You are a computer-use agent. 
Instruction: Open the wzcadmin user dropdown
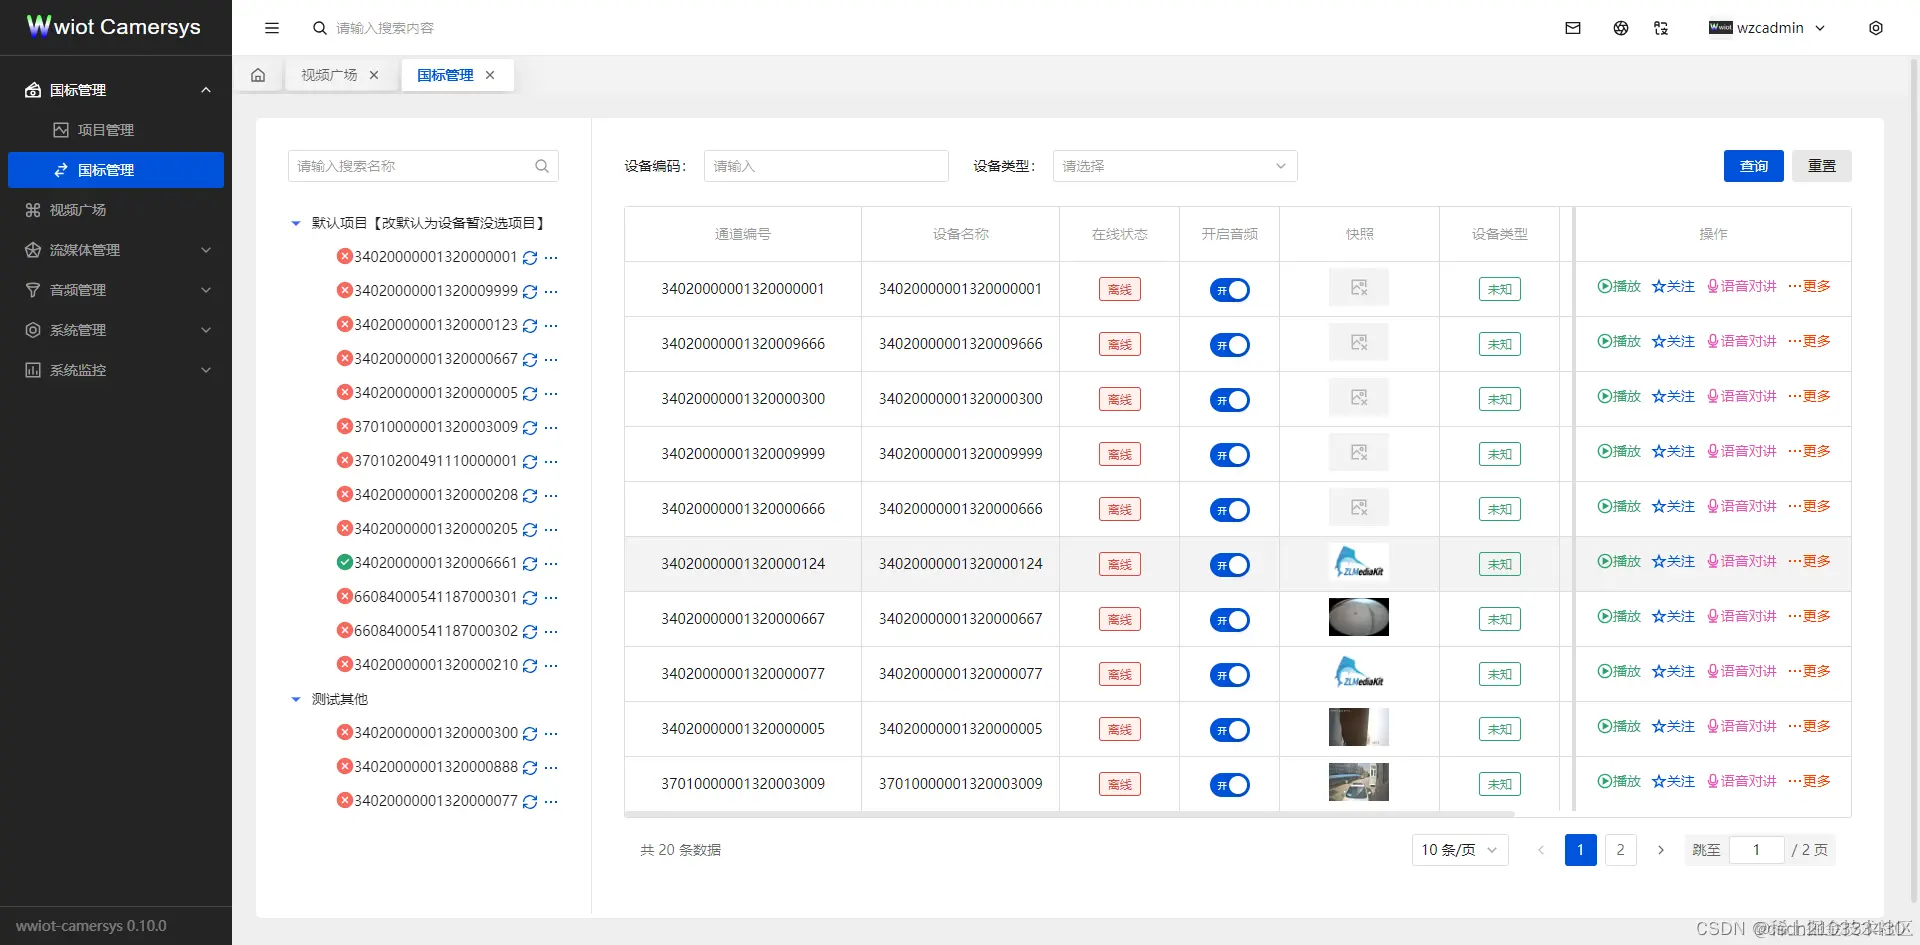(x=1767, y=28)
